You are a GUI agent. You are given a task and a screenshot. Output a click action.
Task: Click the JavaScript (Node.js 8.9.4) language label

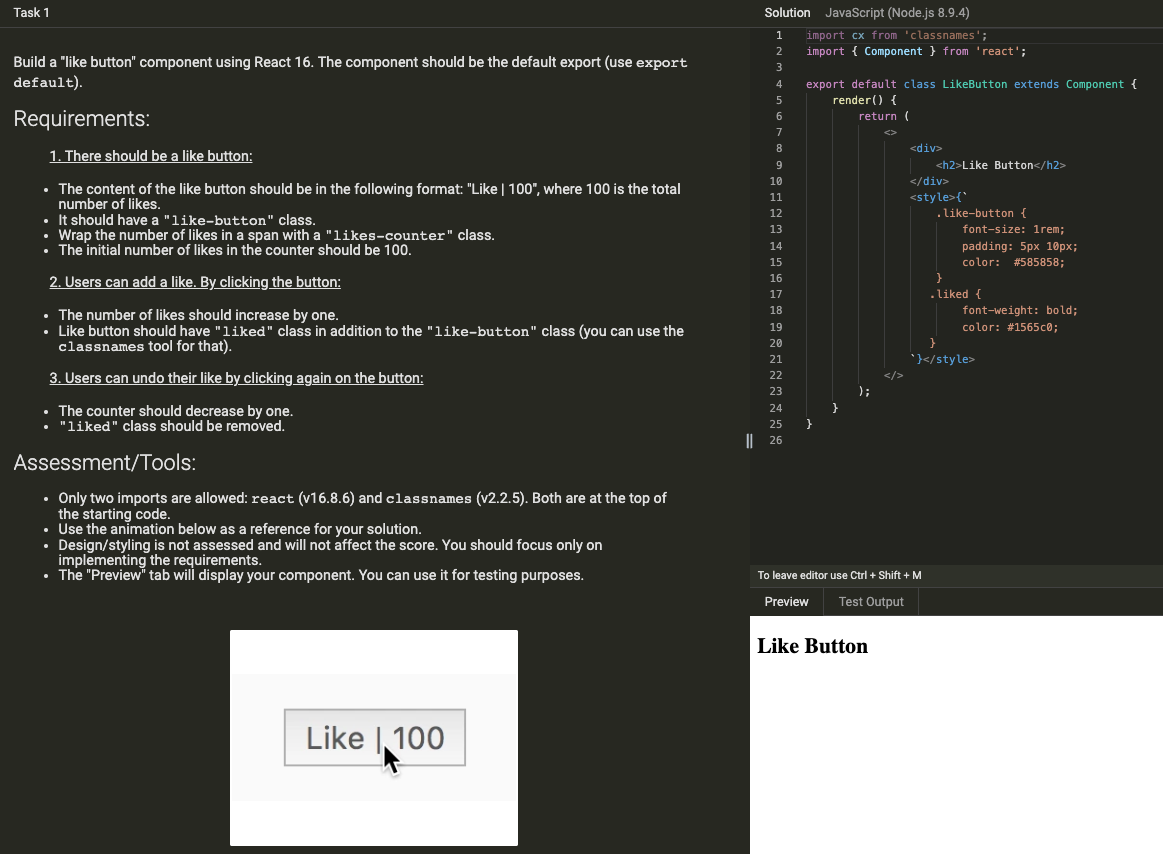[897, 13]
